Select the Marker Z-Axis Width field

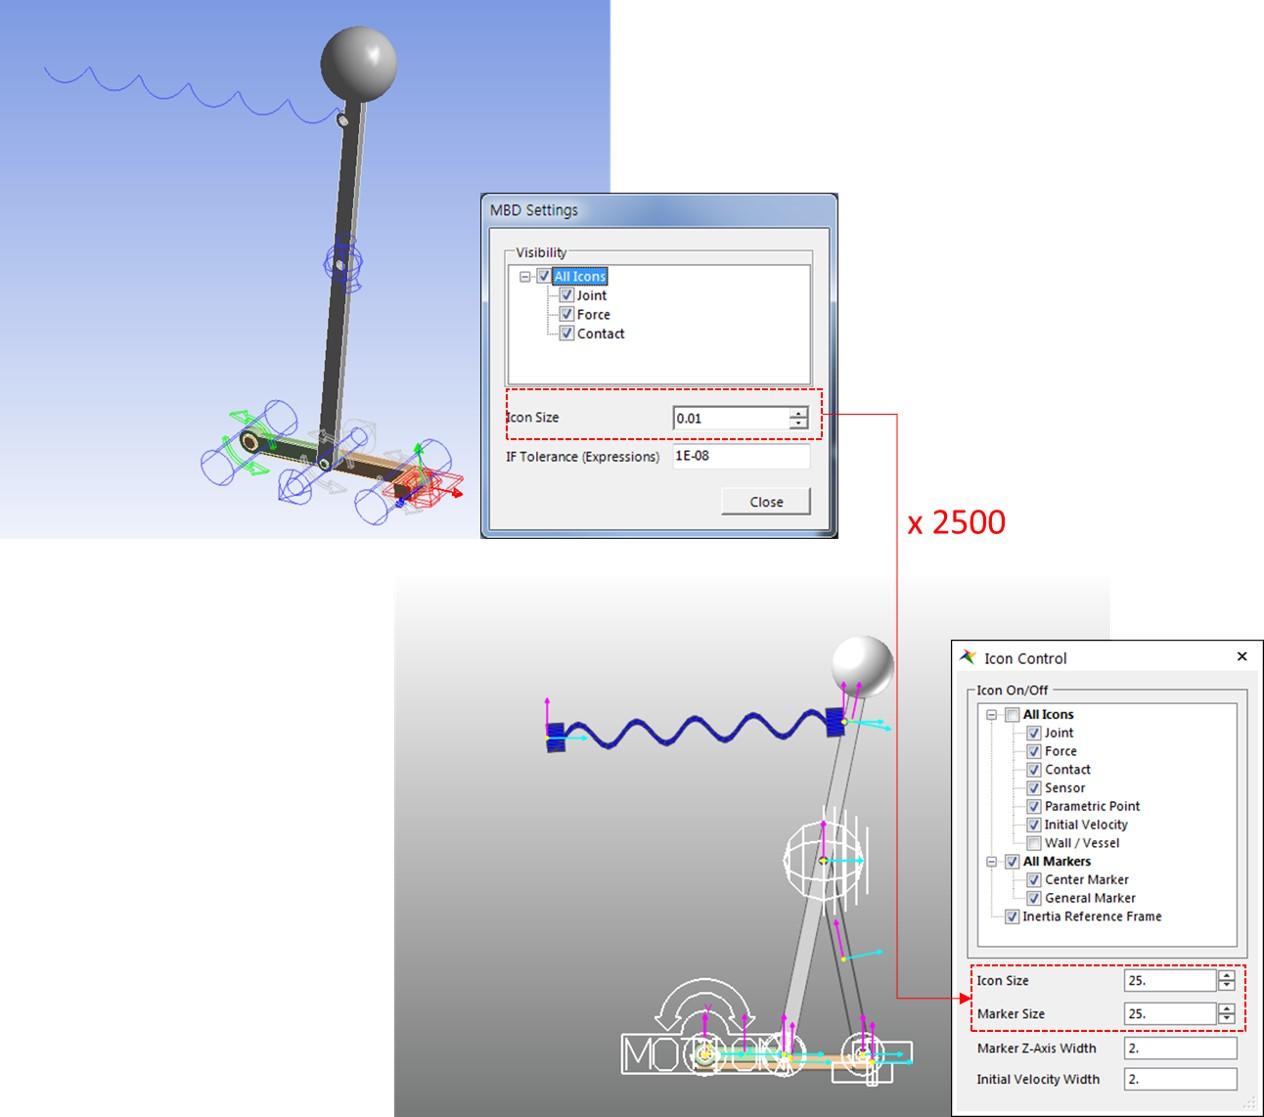[1180, 1047]
